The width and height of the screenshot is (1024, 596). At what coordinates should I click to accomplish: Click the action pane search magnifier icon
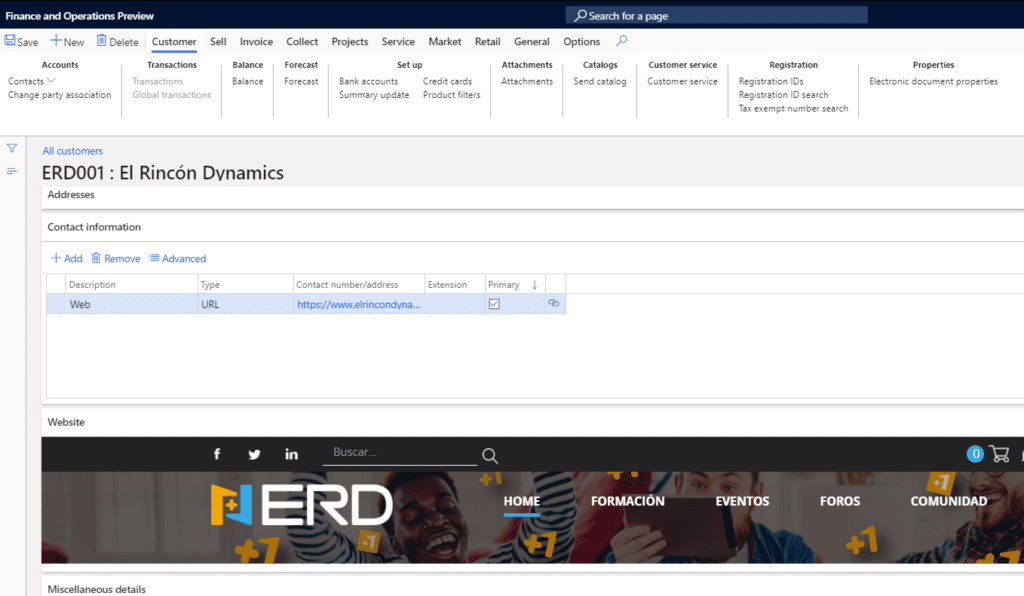(x=622, y=40)
